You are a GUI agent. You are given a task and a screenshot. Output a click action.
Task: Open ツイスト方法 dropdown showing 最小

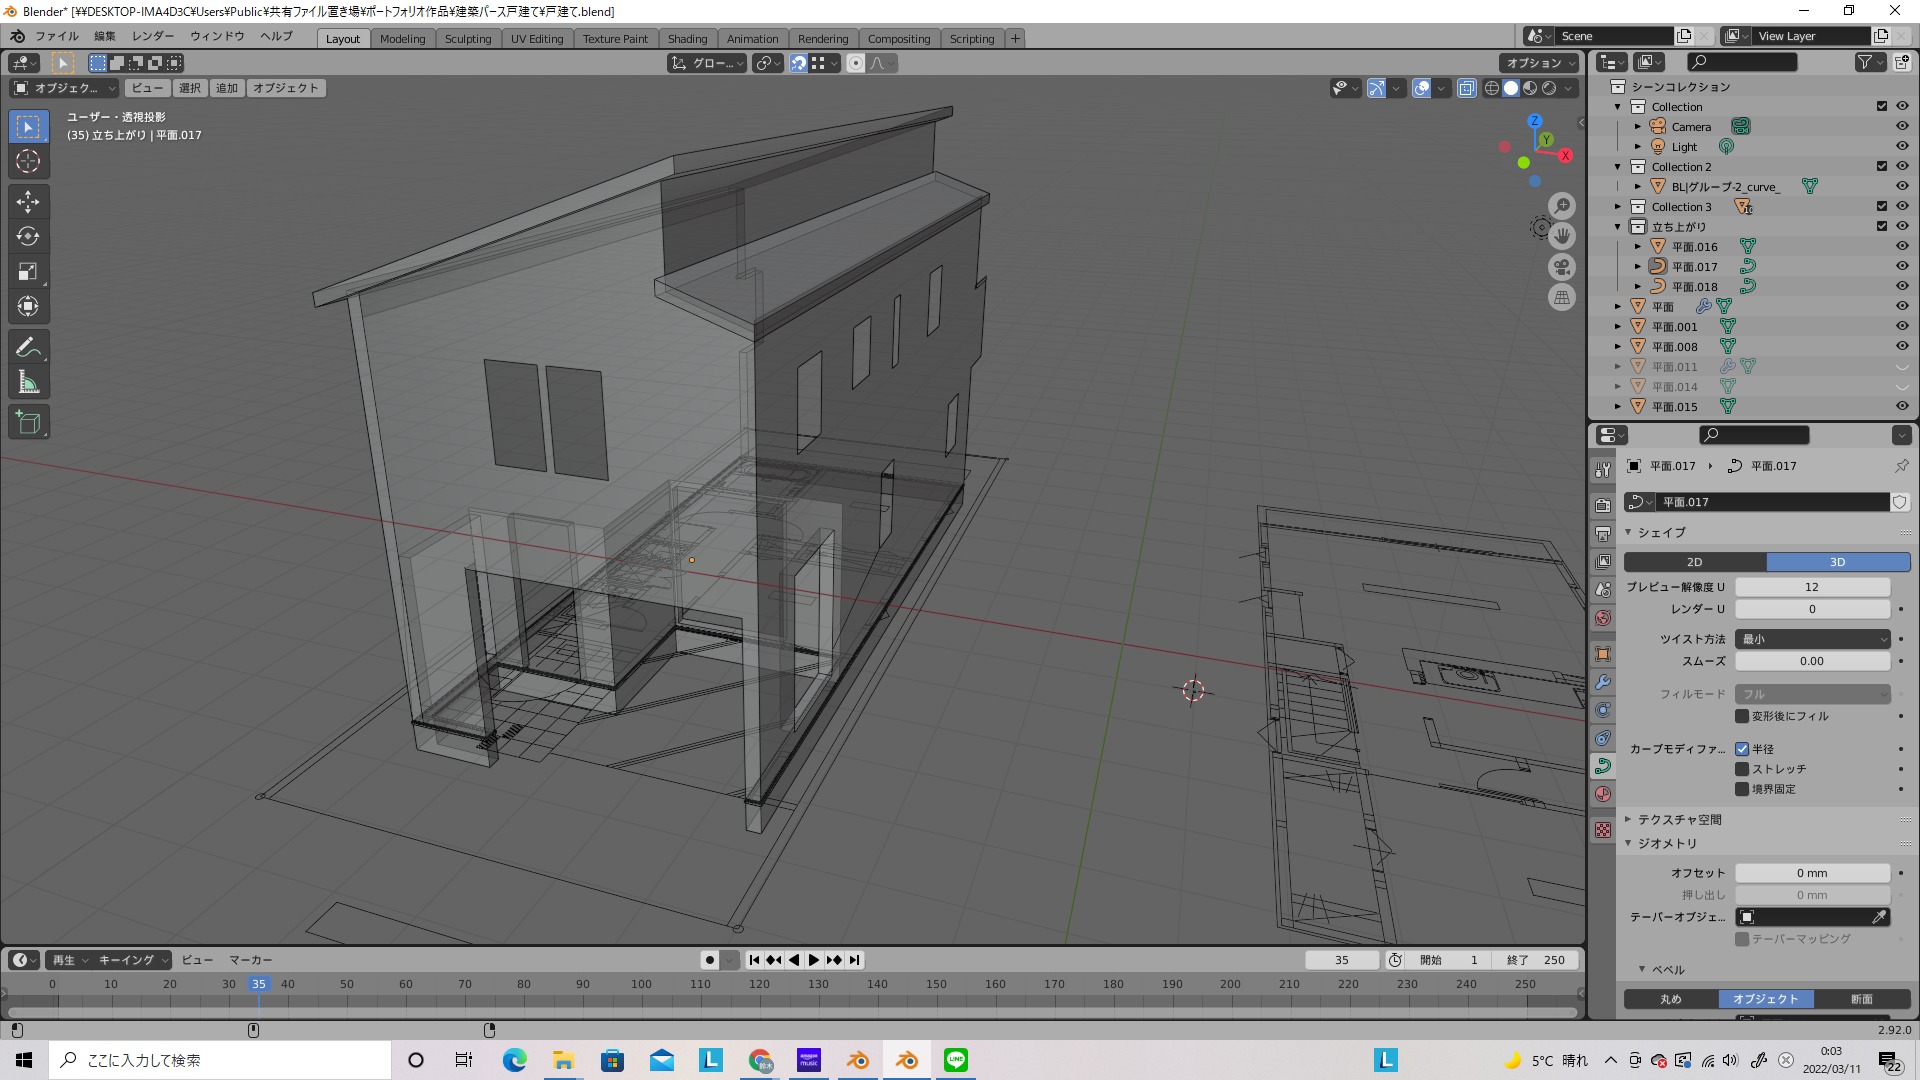[x=1812, y=639]
